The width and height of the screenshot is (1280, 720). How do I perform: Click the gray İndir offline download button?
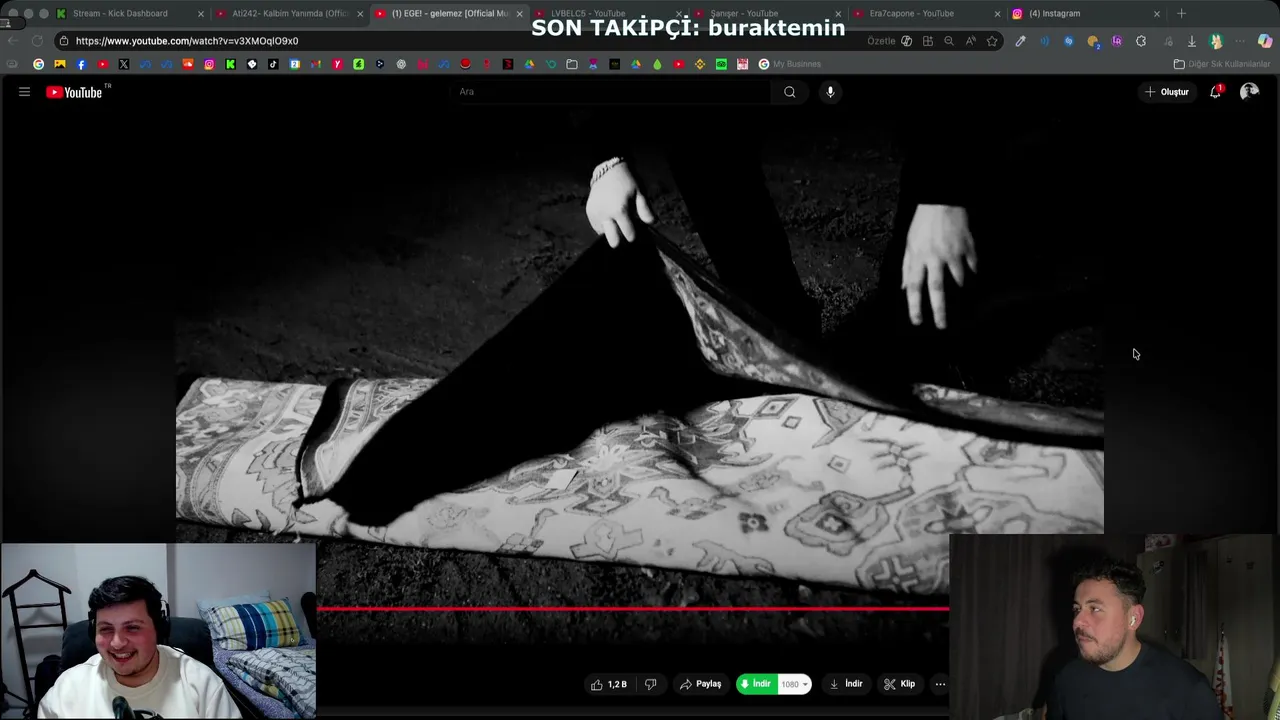[x=846, y=684]
